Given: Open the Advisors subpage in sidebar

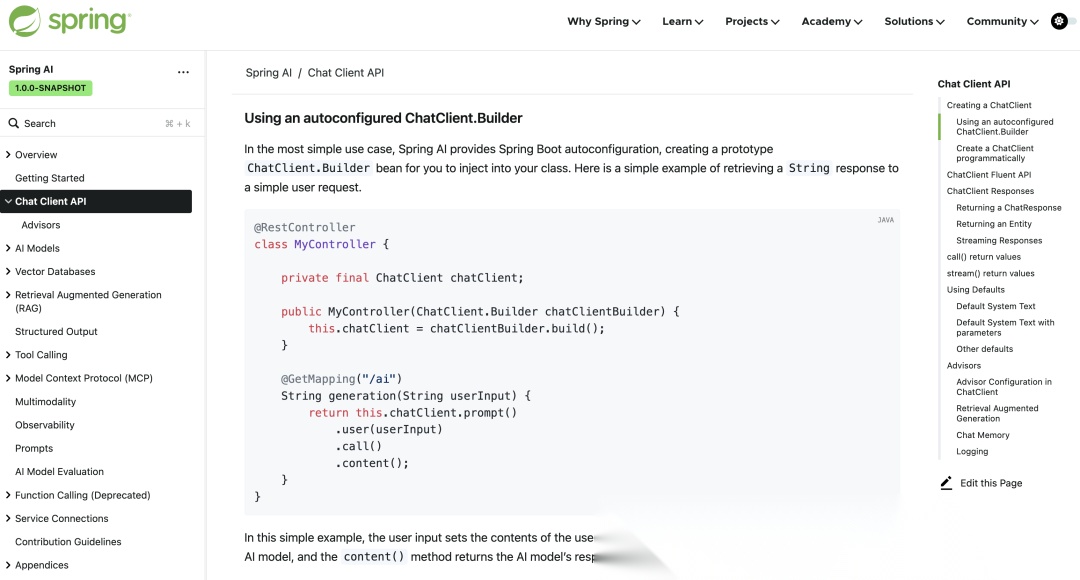Looking at the screenshot, I should coord(41,225).
